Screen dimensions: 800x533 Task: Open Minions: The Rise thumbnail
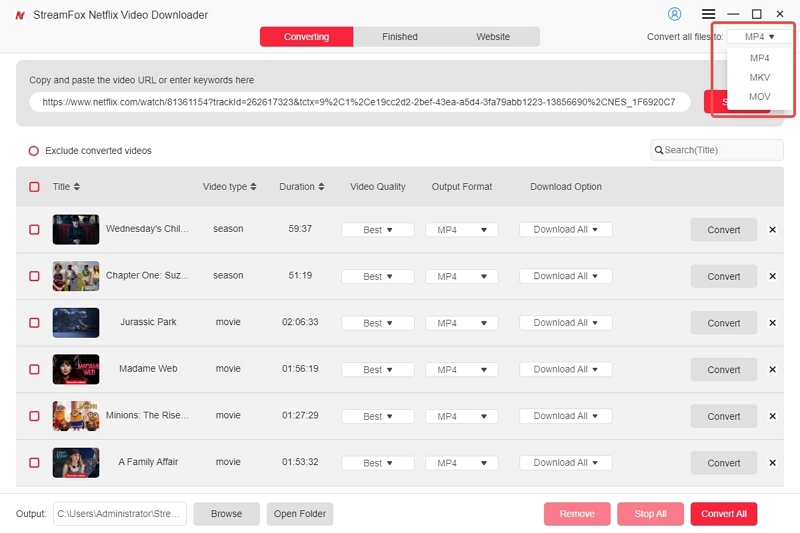[76, 416]
